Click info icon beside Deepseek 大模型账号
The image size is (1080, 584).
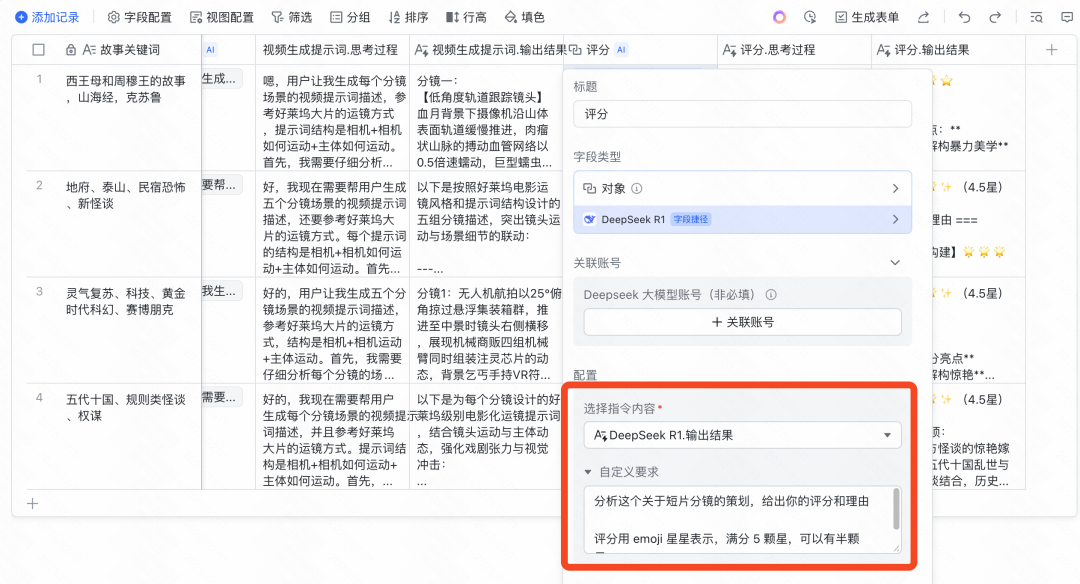point(771,295)
